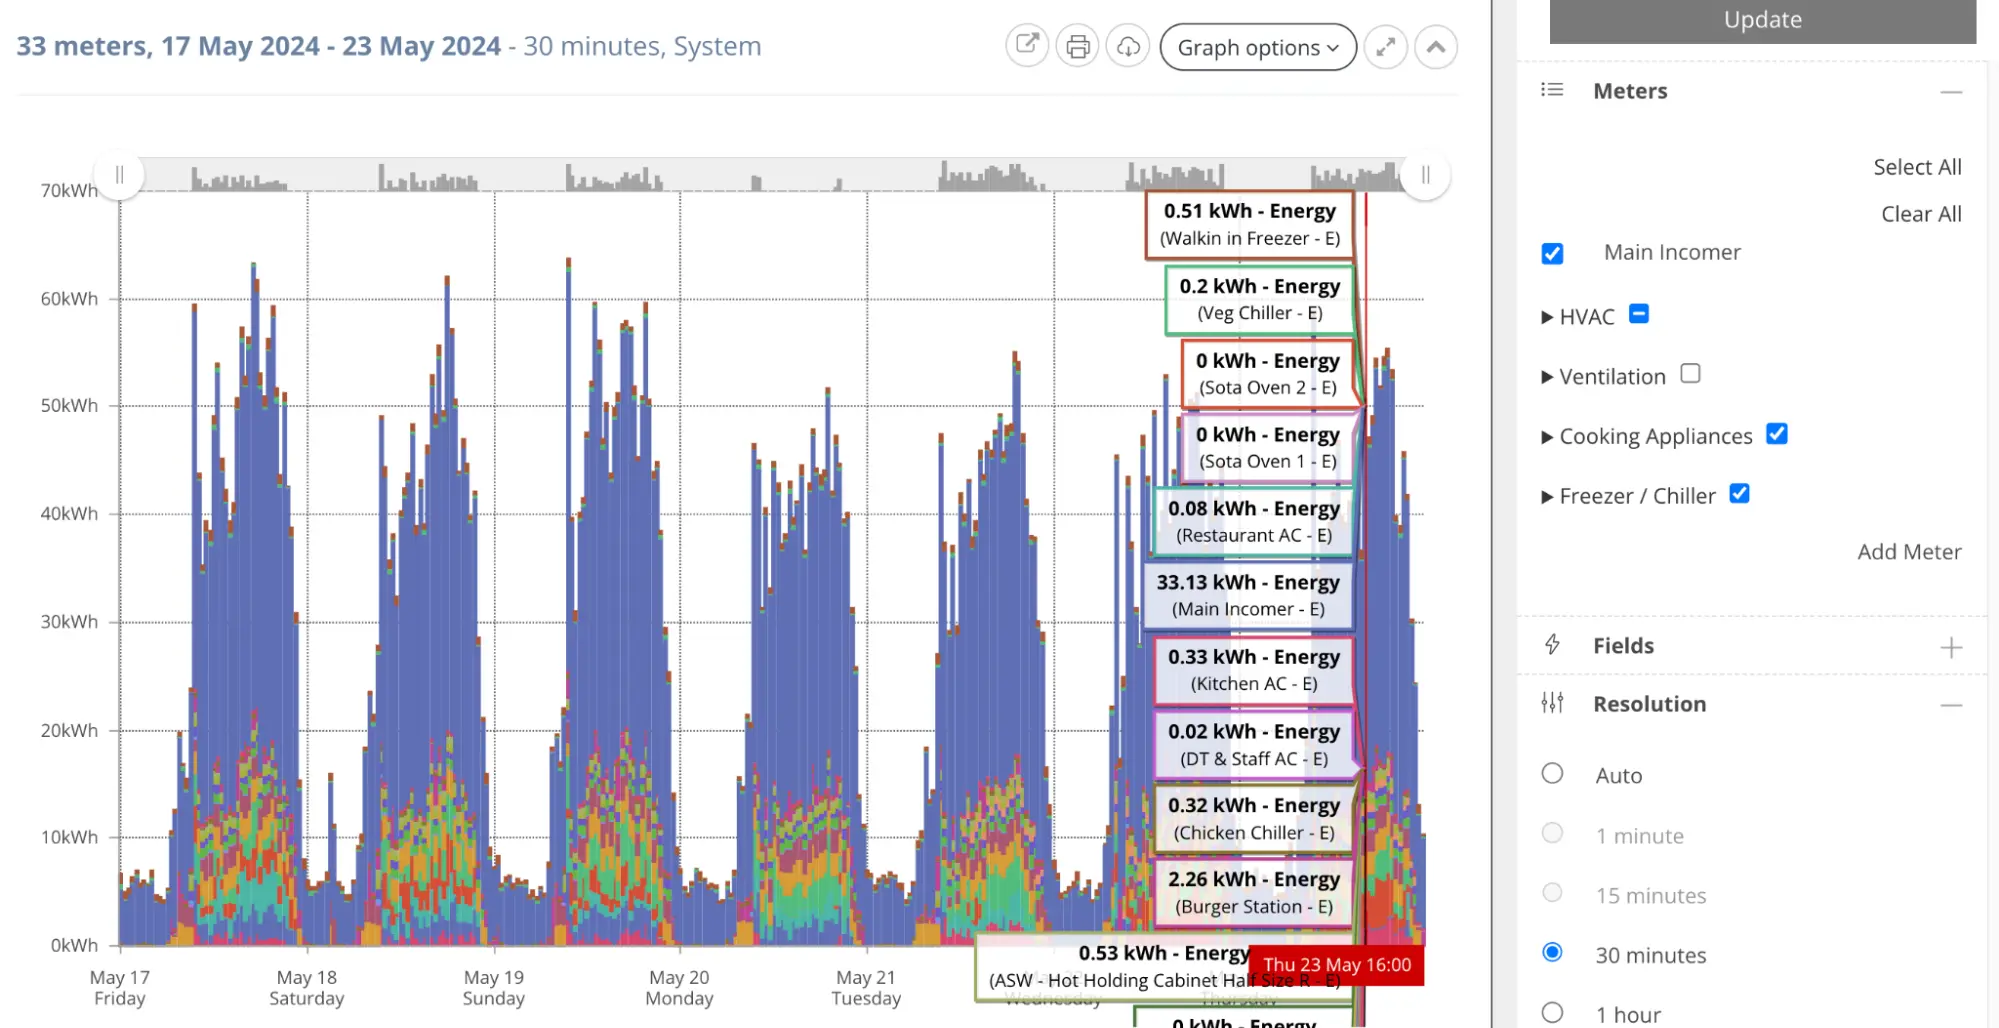Click the Fields lightning bolt icon

(x=1552, y=645)
